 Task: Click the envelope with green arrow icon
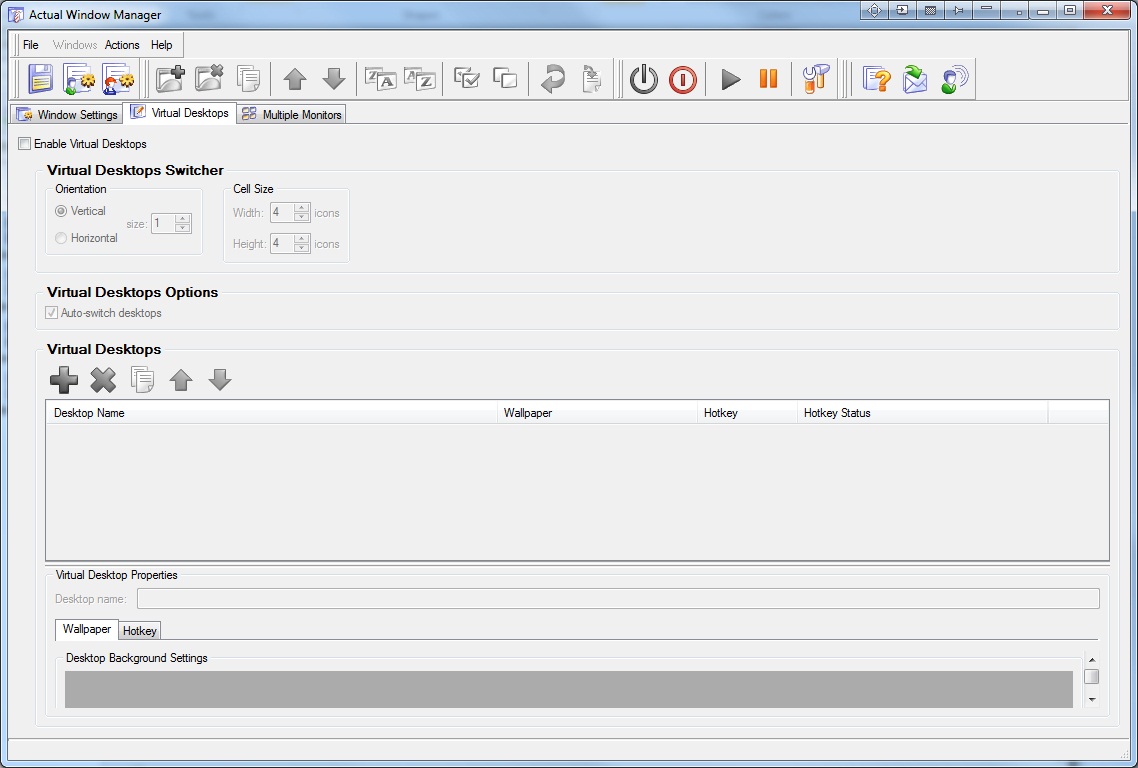[915, 79]
